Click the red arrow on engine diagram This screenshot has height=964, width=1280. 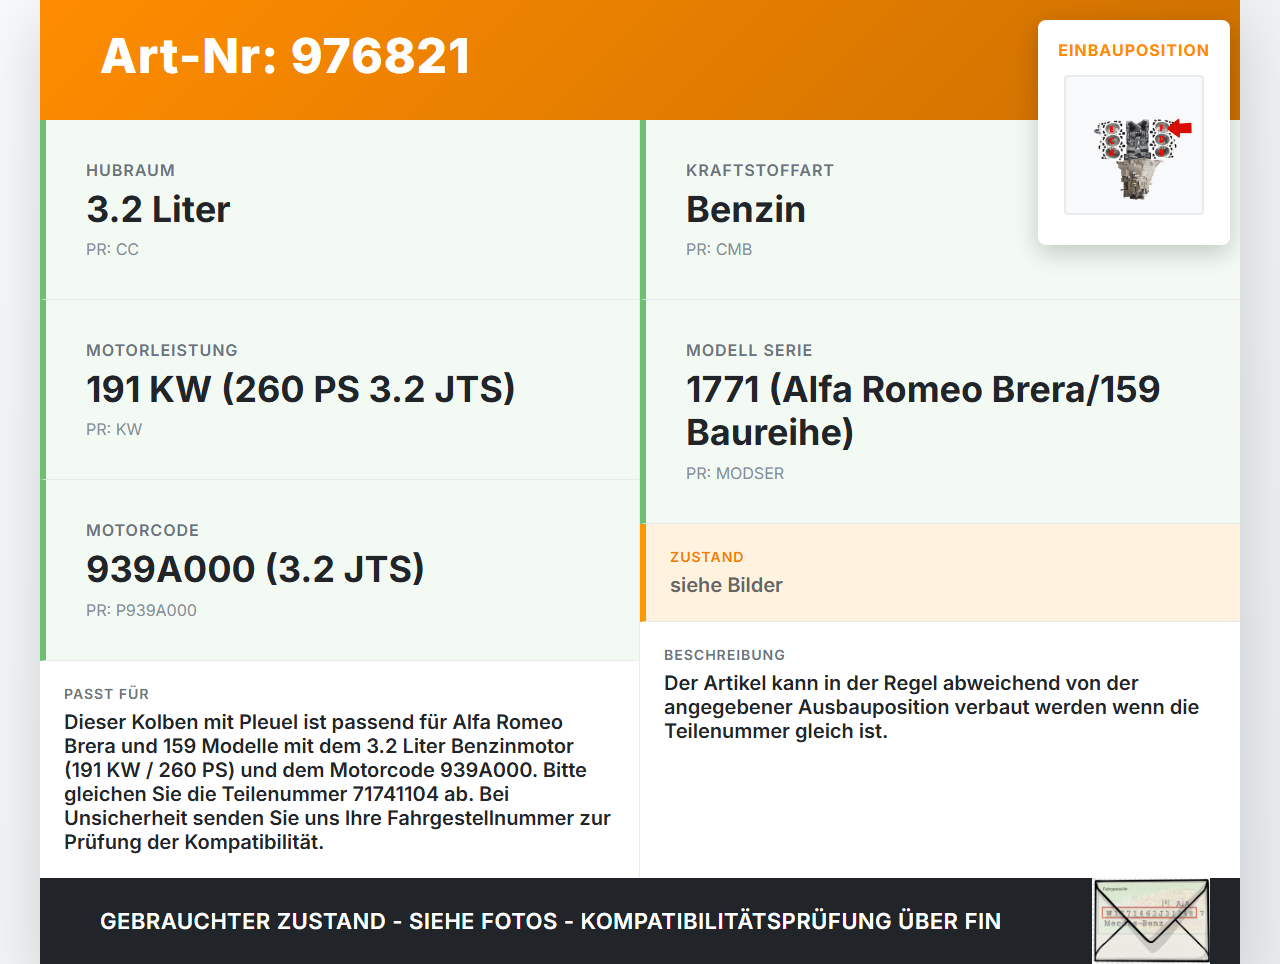pos(1181,127)
